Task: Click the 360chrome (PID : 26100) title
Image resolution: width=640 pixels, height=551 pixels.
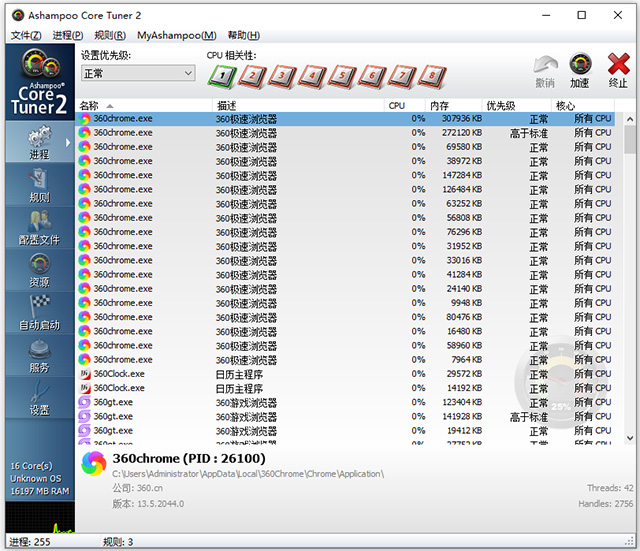Action: [189, 459]
